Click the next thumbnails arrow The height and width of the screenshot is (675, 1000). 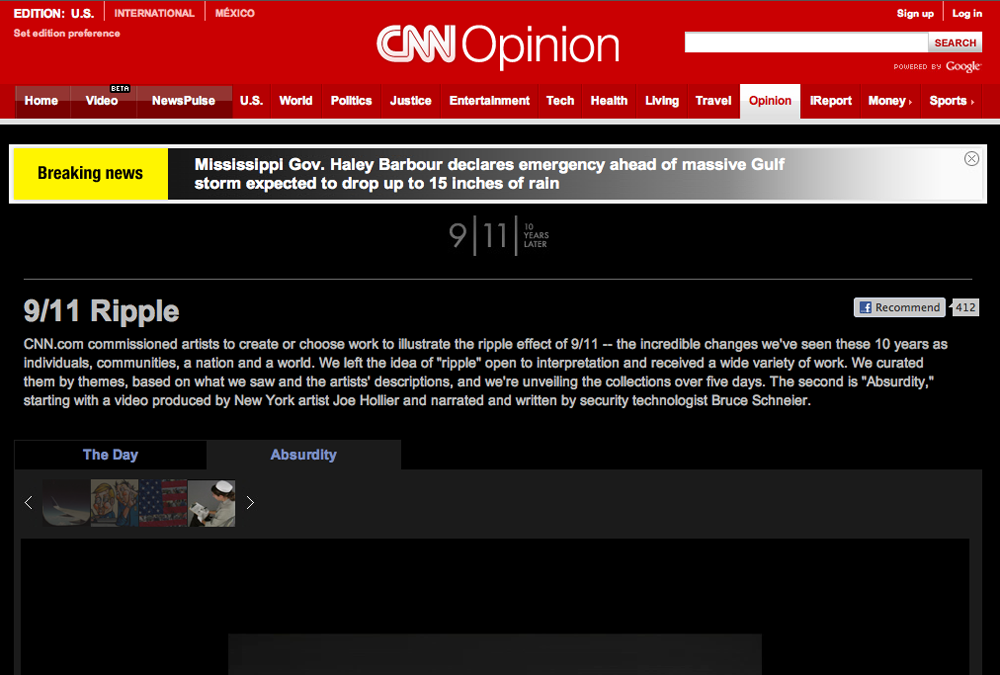(x=250, y=503)
